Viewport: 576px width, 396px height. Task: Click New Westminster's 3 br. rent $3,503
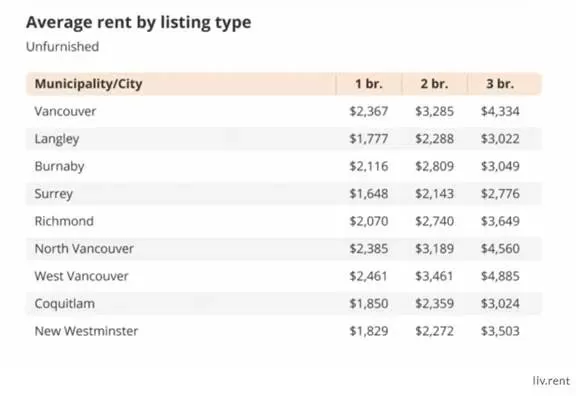pos(500,331)
